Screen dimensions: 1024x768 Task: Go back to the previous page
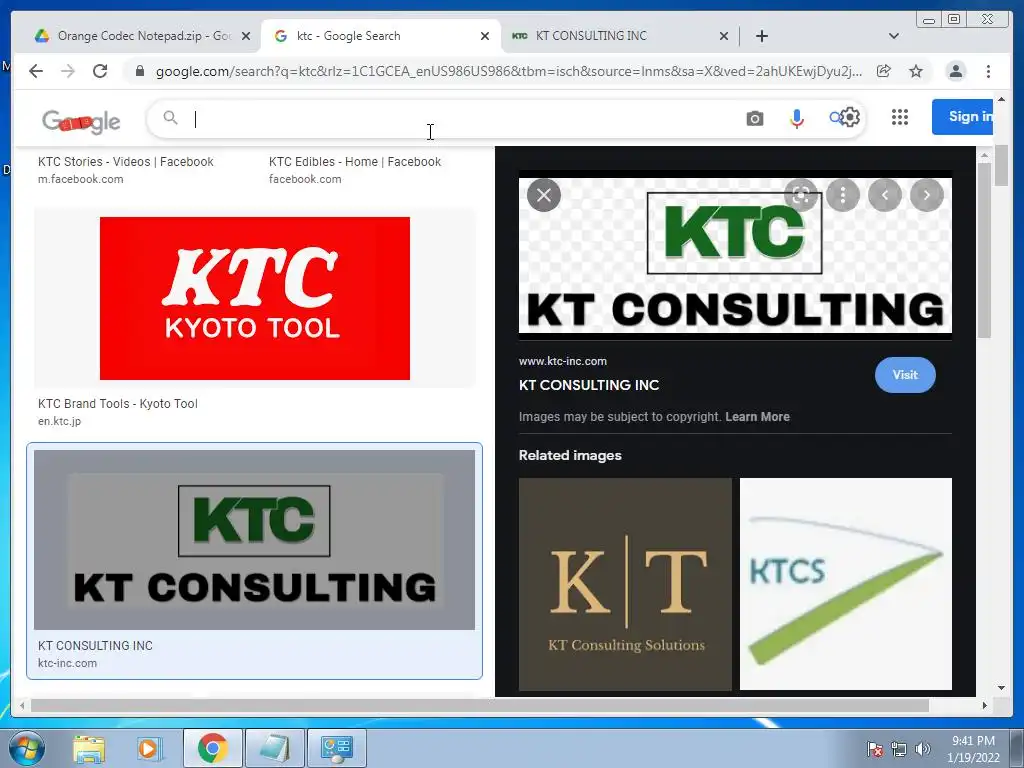tap(36, 71)
